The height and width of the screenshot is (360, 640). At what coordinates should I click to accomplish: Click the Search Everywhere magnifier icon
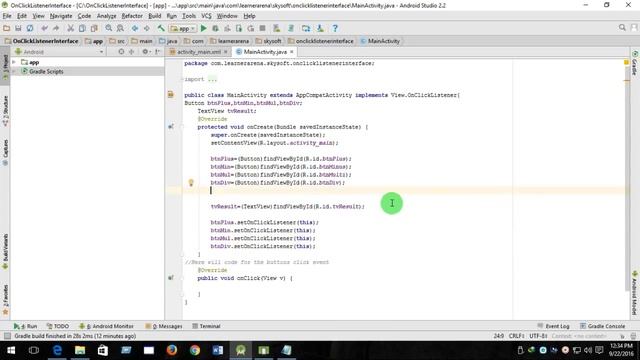(x=622, y=27)
